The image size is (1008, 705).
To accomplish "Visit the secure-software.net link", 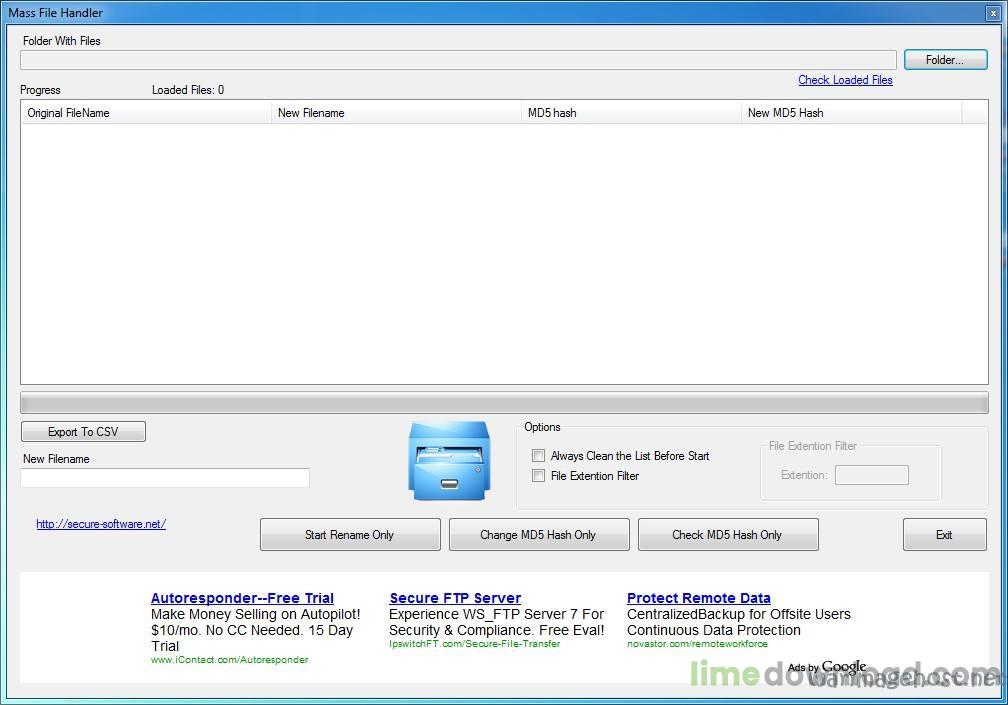I will pyautogui.click(x=101, y=524).
